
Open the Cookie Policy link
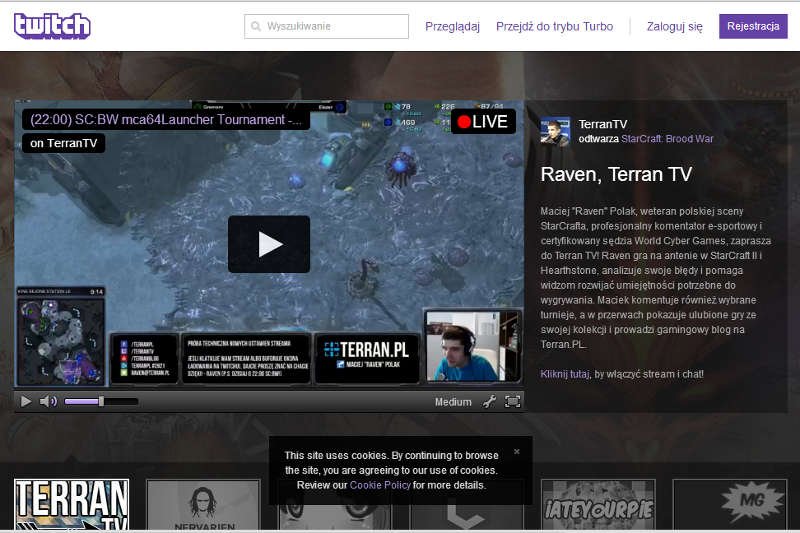380,485
